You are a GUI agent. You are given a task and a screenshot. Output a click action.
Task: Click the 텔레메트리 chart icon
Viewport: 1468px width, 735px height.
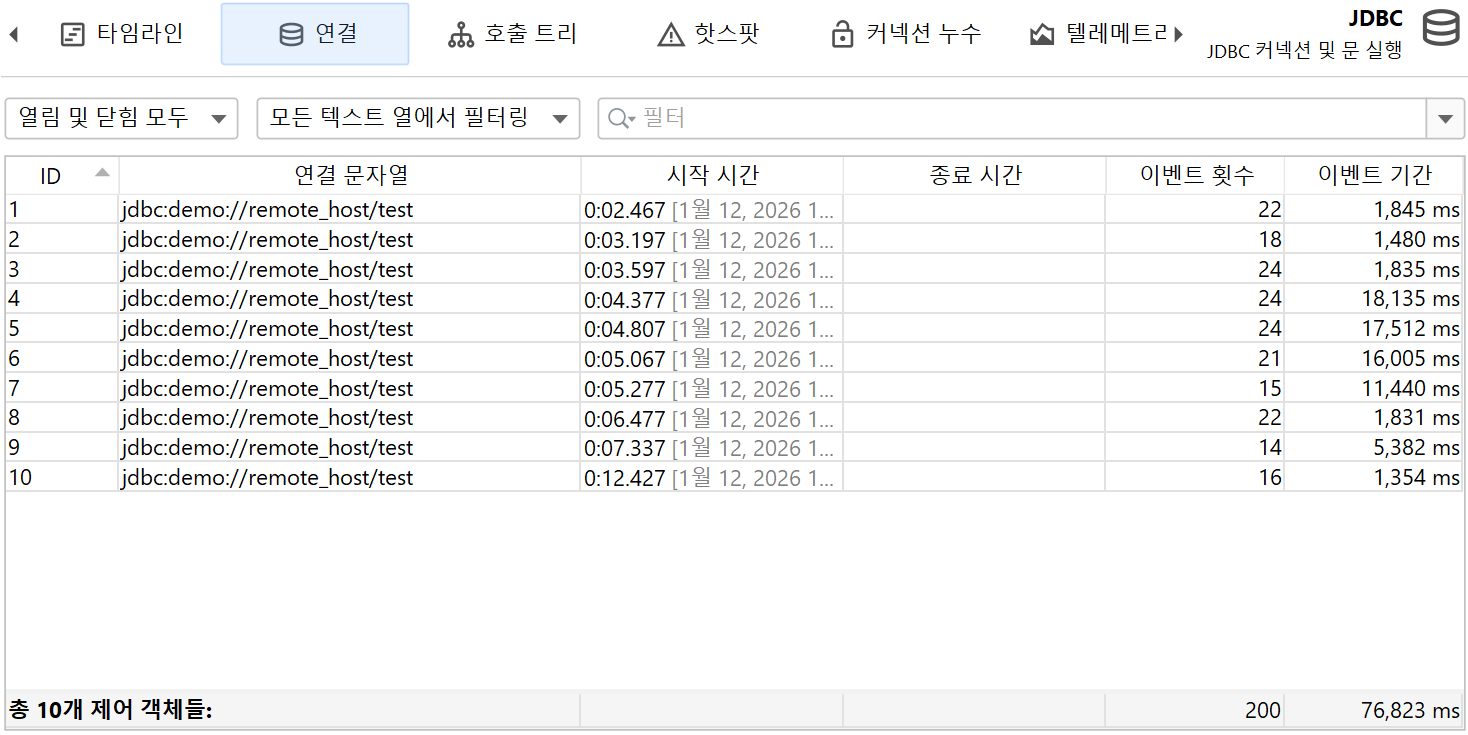pyautogui.click(x=1042, y=35)
